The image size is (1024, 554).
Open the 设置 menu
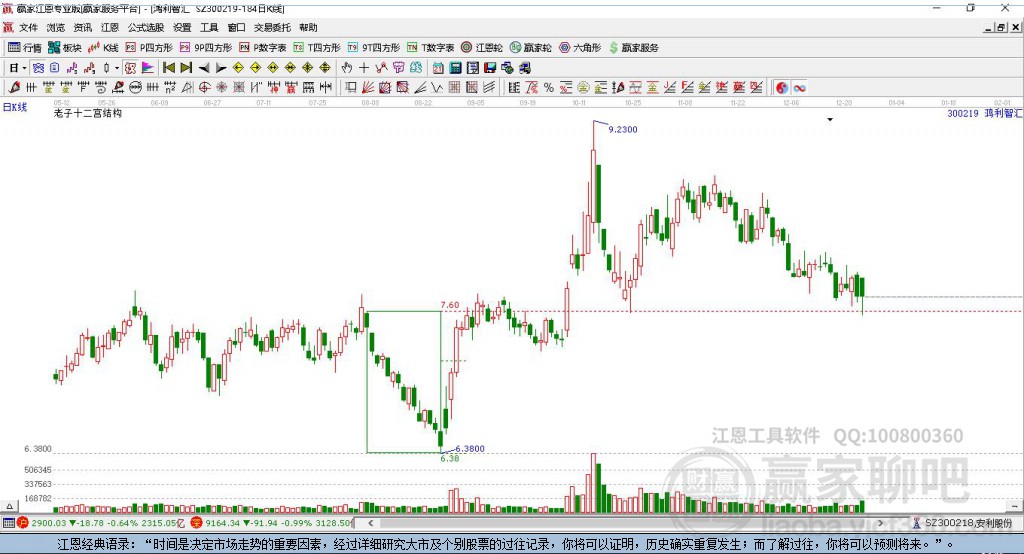tap(182, 27)
